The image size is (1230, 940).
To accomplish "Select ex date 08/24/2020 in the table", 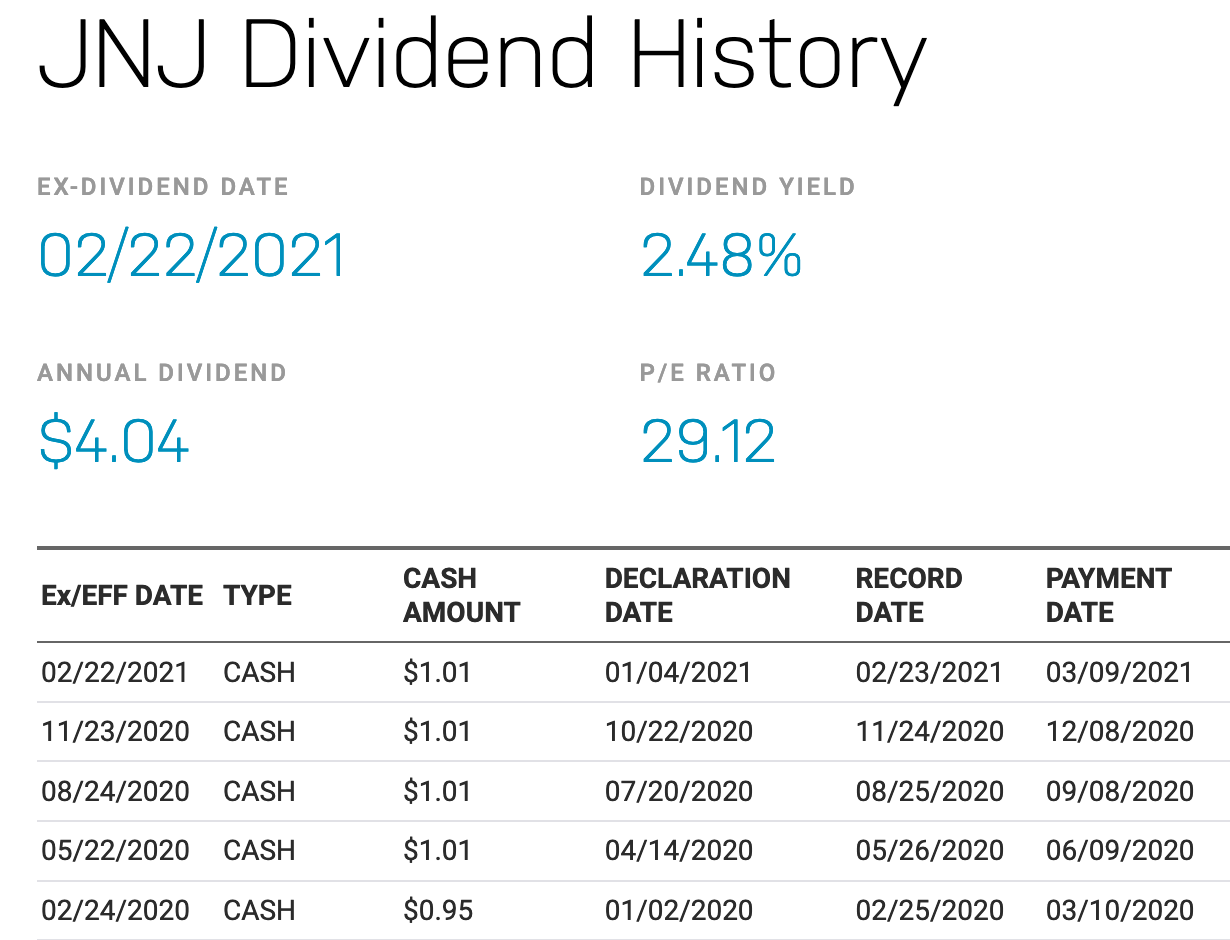I will (115, 792).
